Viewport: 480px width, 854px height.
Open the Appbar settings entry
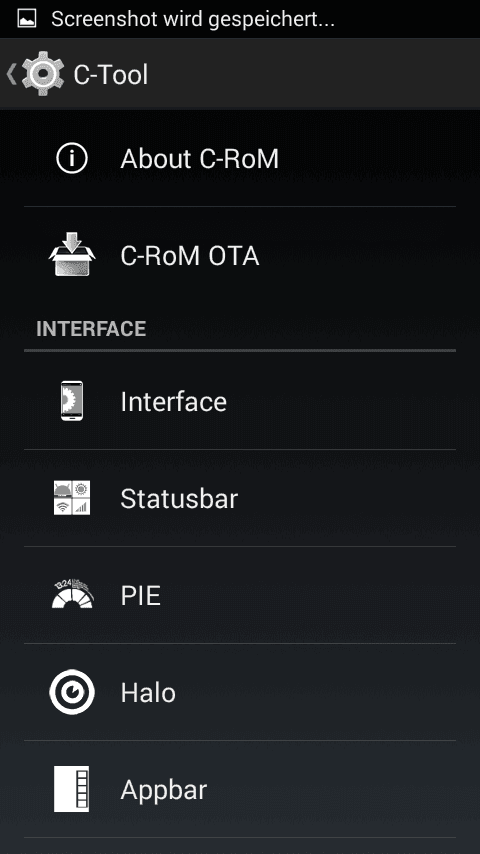point(240,789)
